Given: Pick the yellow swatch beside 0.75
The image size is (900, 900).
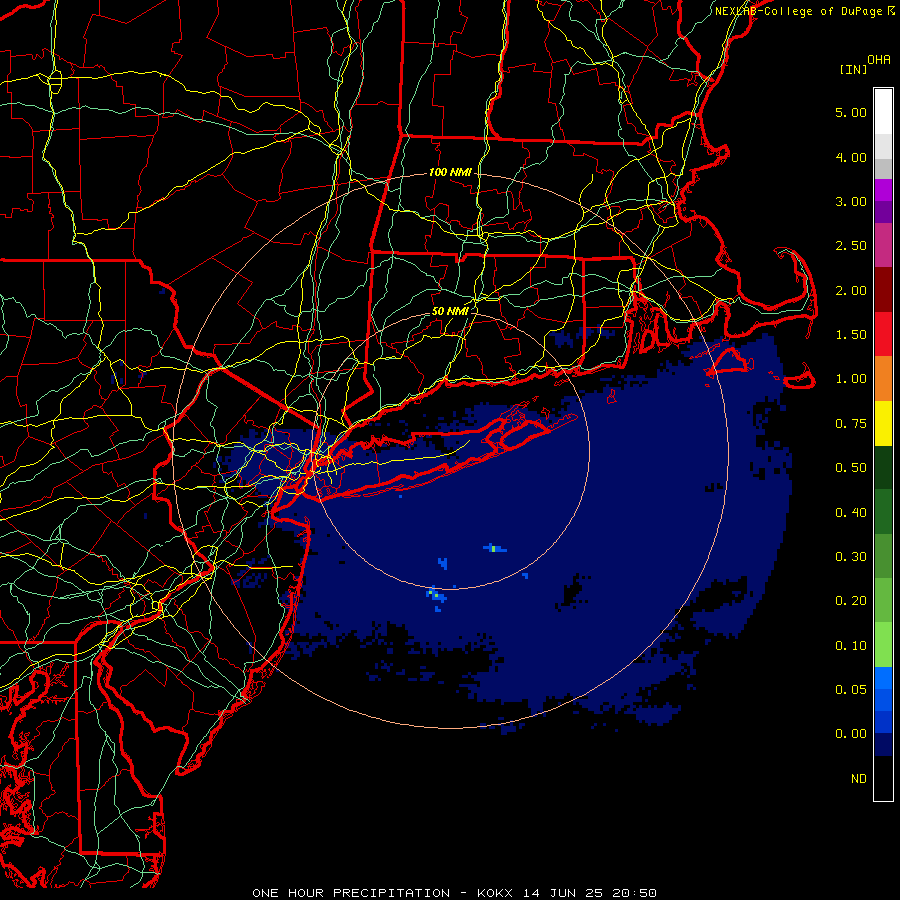Looking at the screenshot, I should [883, 423].
